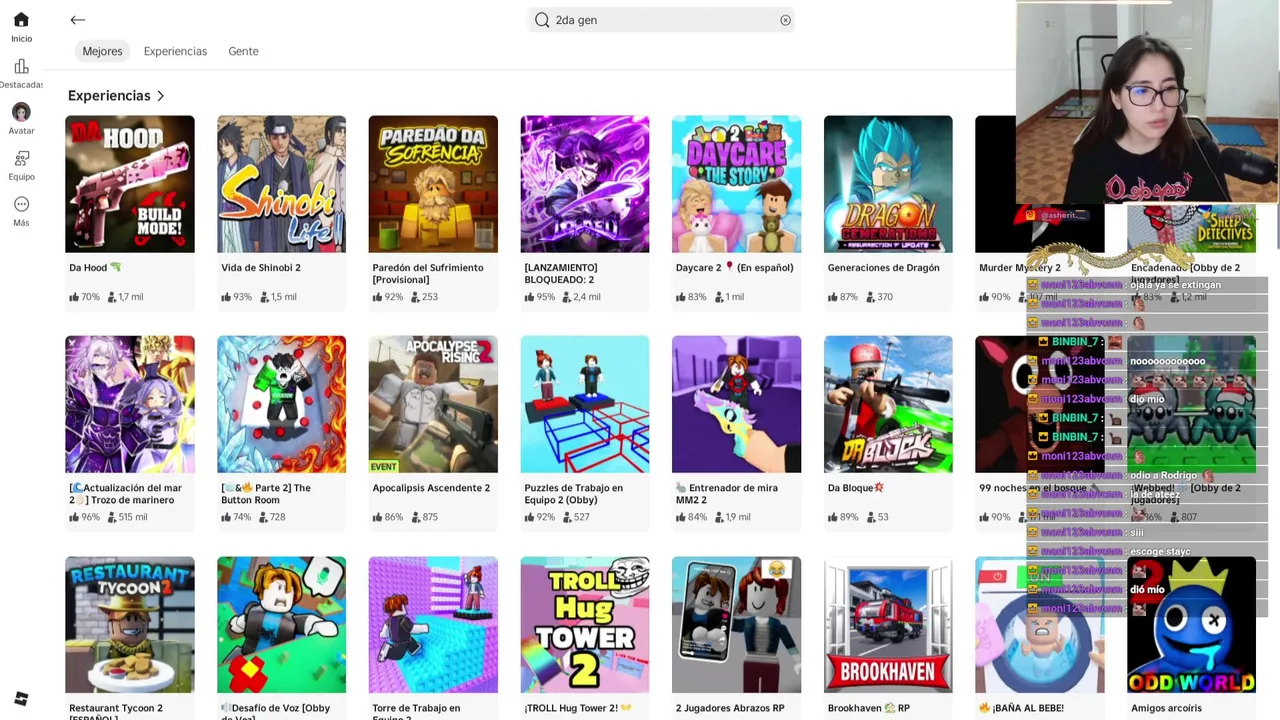The height and width of the screenshot is (720, 1280).
Task: Click '2,4 mil' players under BLOQUEADO: 2
Action: [x=582, y=297]
